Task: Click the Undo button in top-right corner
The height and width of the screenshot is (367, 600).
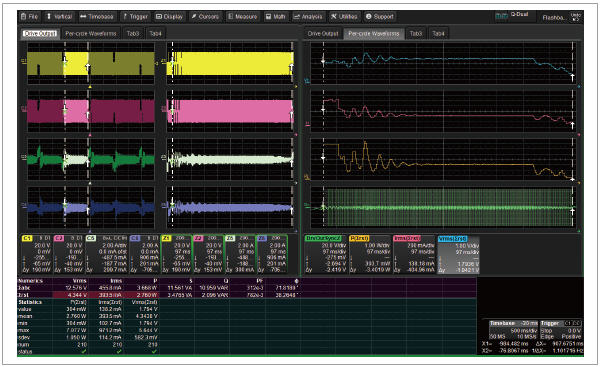Action: [x=576, y=17]
